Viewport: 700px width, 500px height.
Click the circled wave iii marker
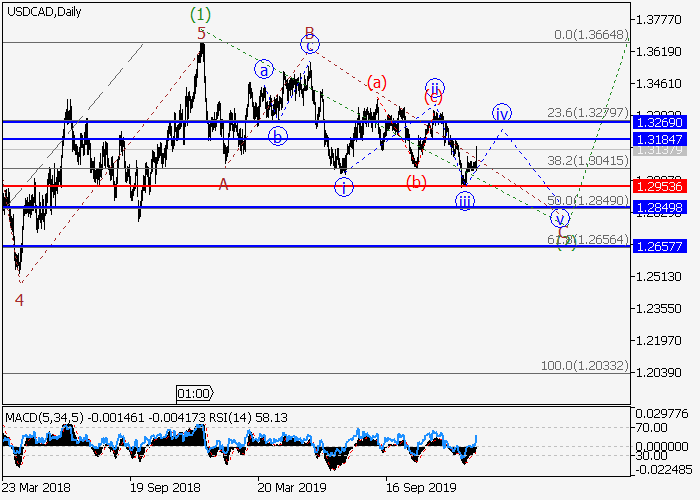(465, 201)
